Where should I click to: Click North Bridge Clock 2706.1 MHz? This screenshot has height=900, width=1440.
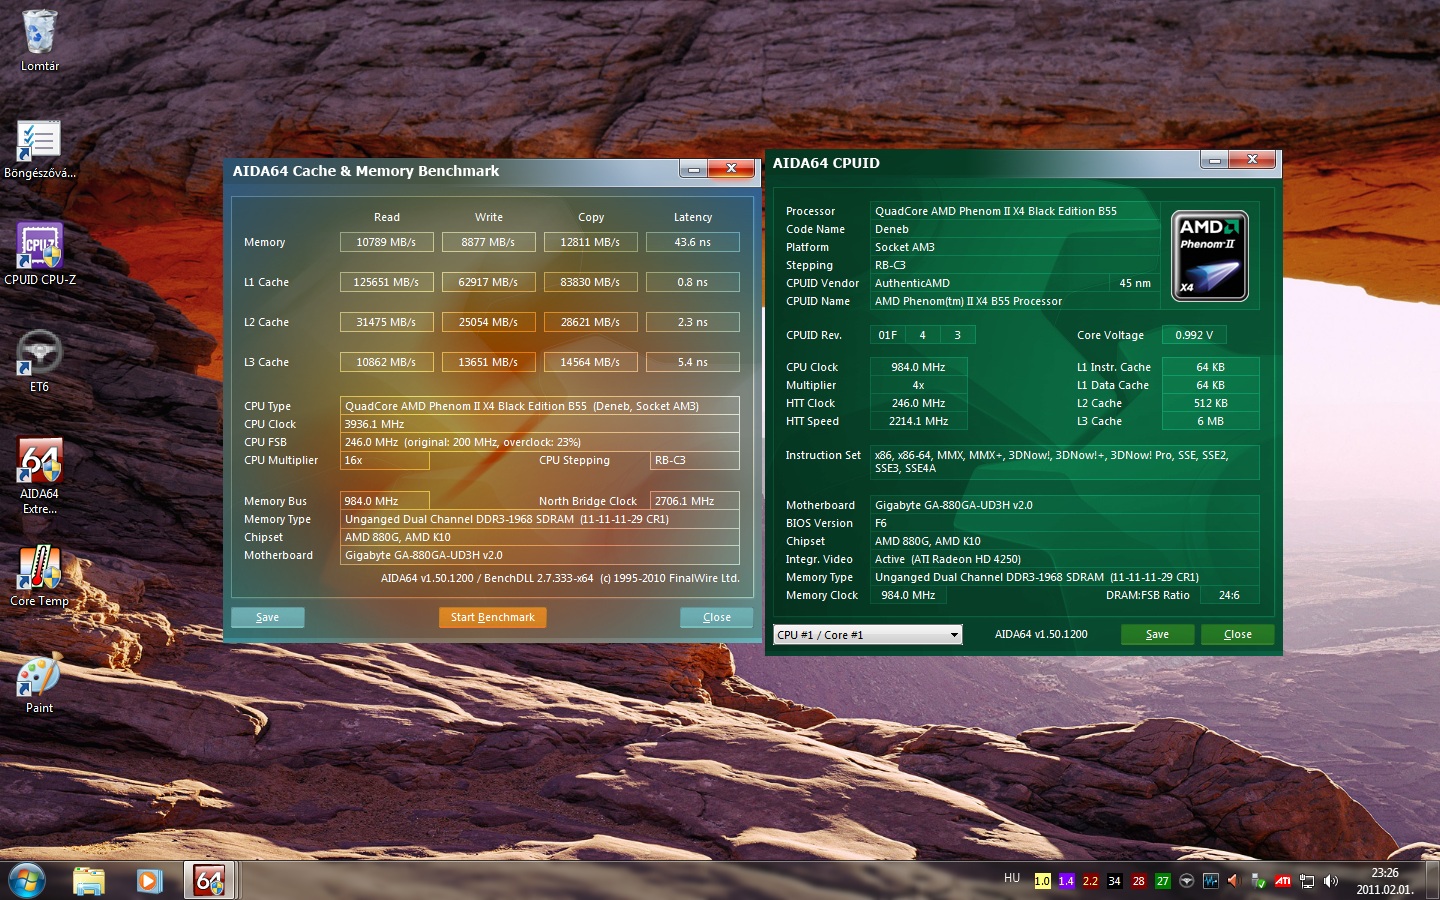coord(694,501)
